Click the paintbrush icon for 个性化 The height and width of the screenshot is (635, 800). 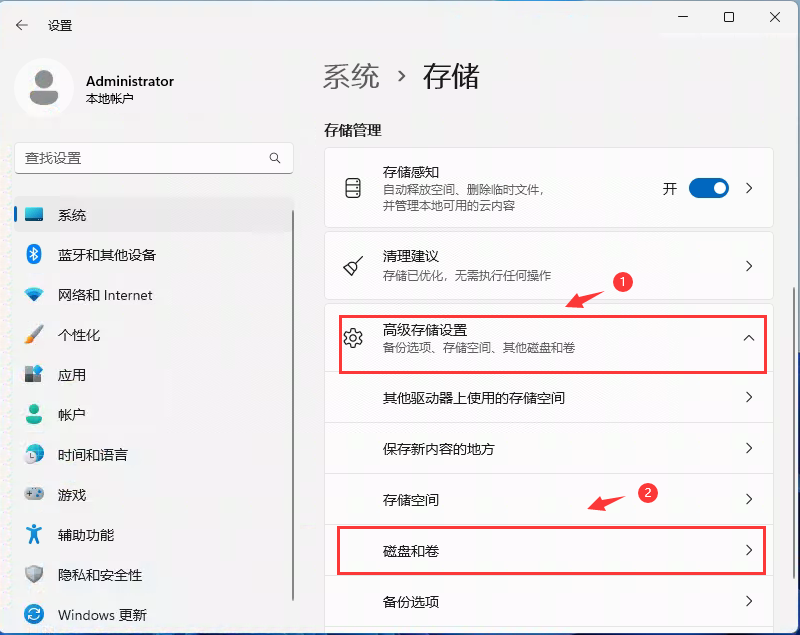pyautogui.click(x=34, y=335)
